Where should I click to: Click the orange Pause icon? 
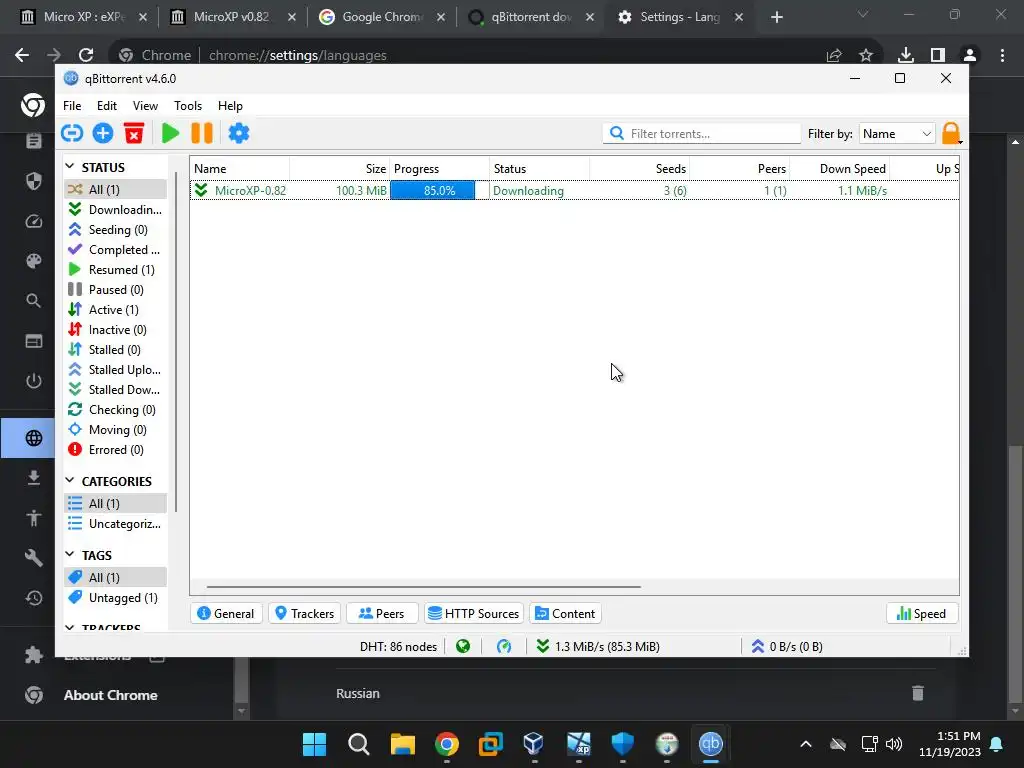202,133
